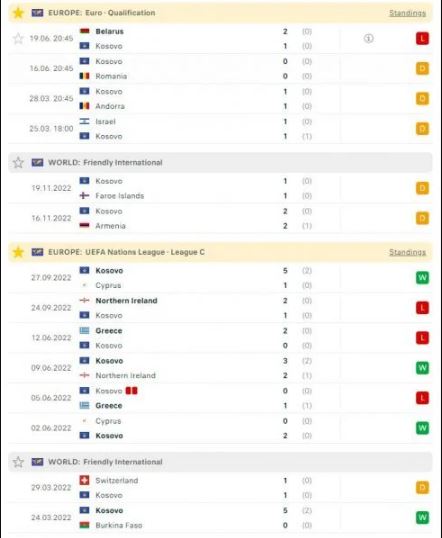Favorite the first Friendly International league
This screenshot has height=538, width=442.
point(18,162)
